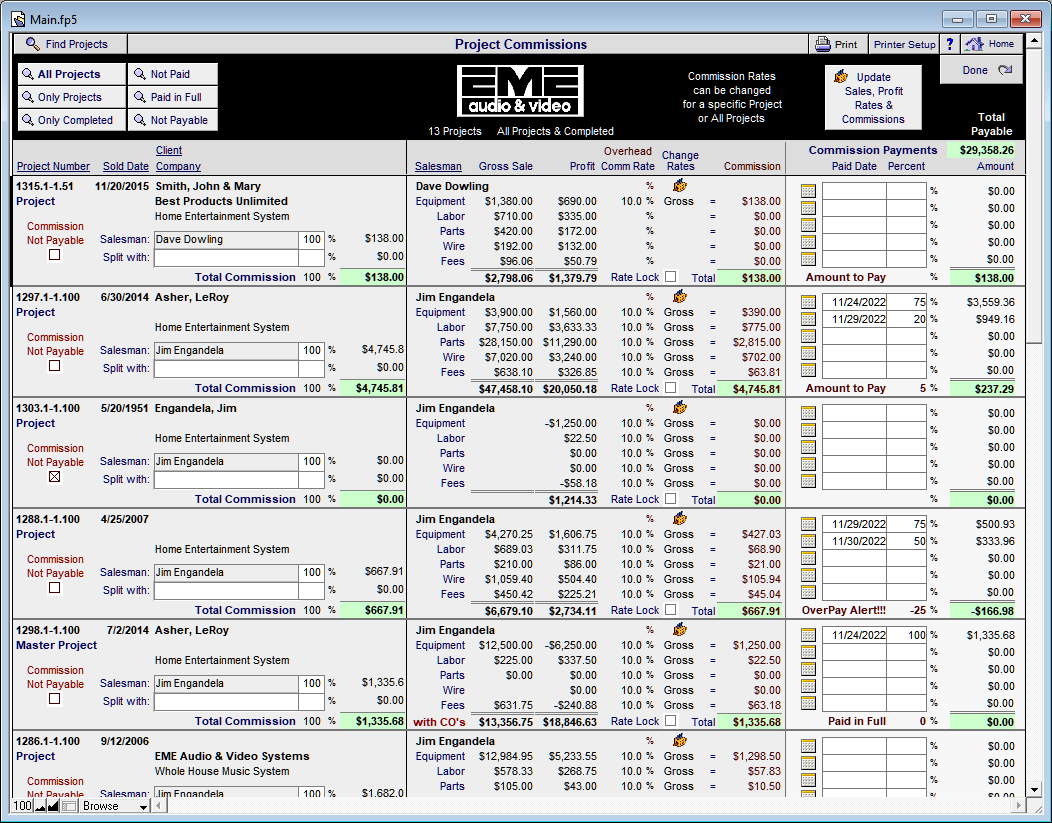Click the 100 zoom level indicator
Screen dimensions: 1052x823
[23, 806]
